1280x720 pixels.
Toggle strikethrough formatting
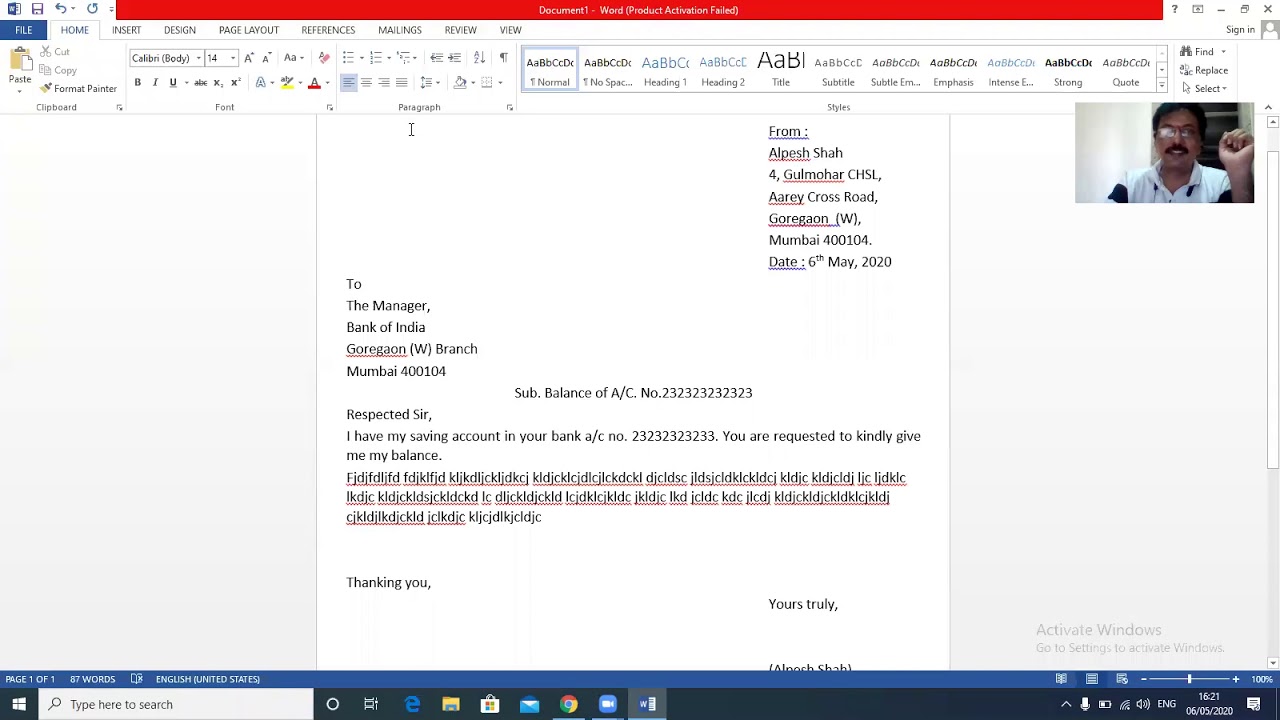(x=201, y=83)
